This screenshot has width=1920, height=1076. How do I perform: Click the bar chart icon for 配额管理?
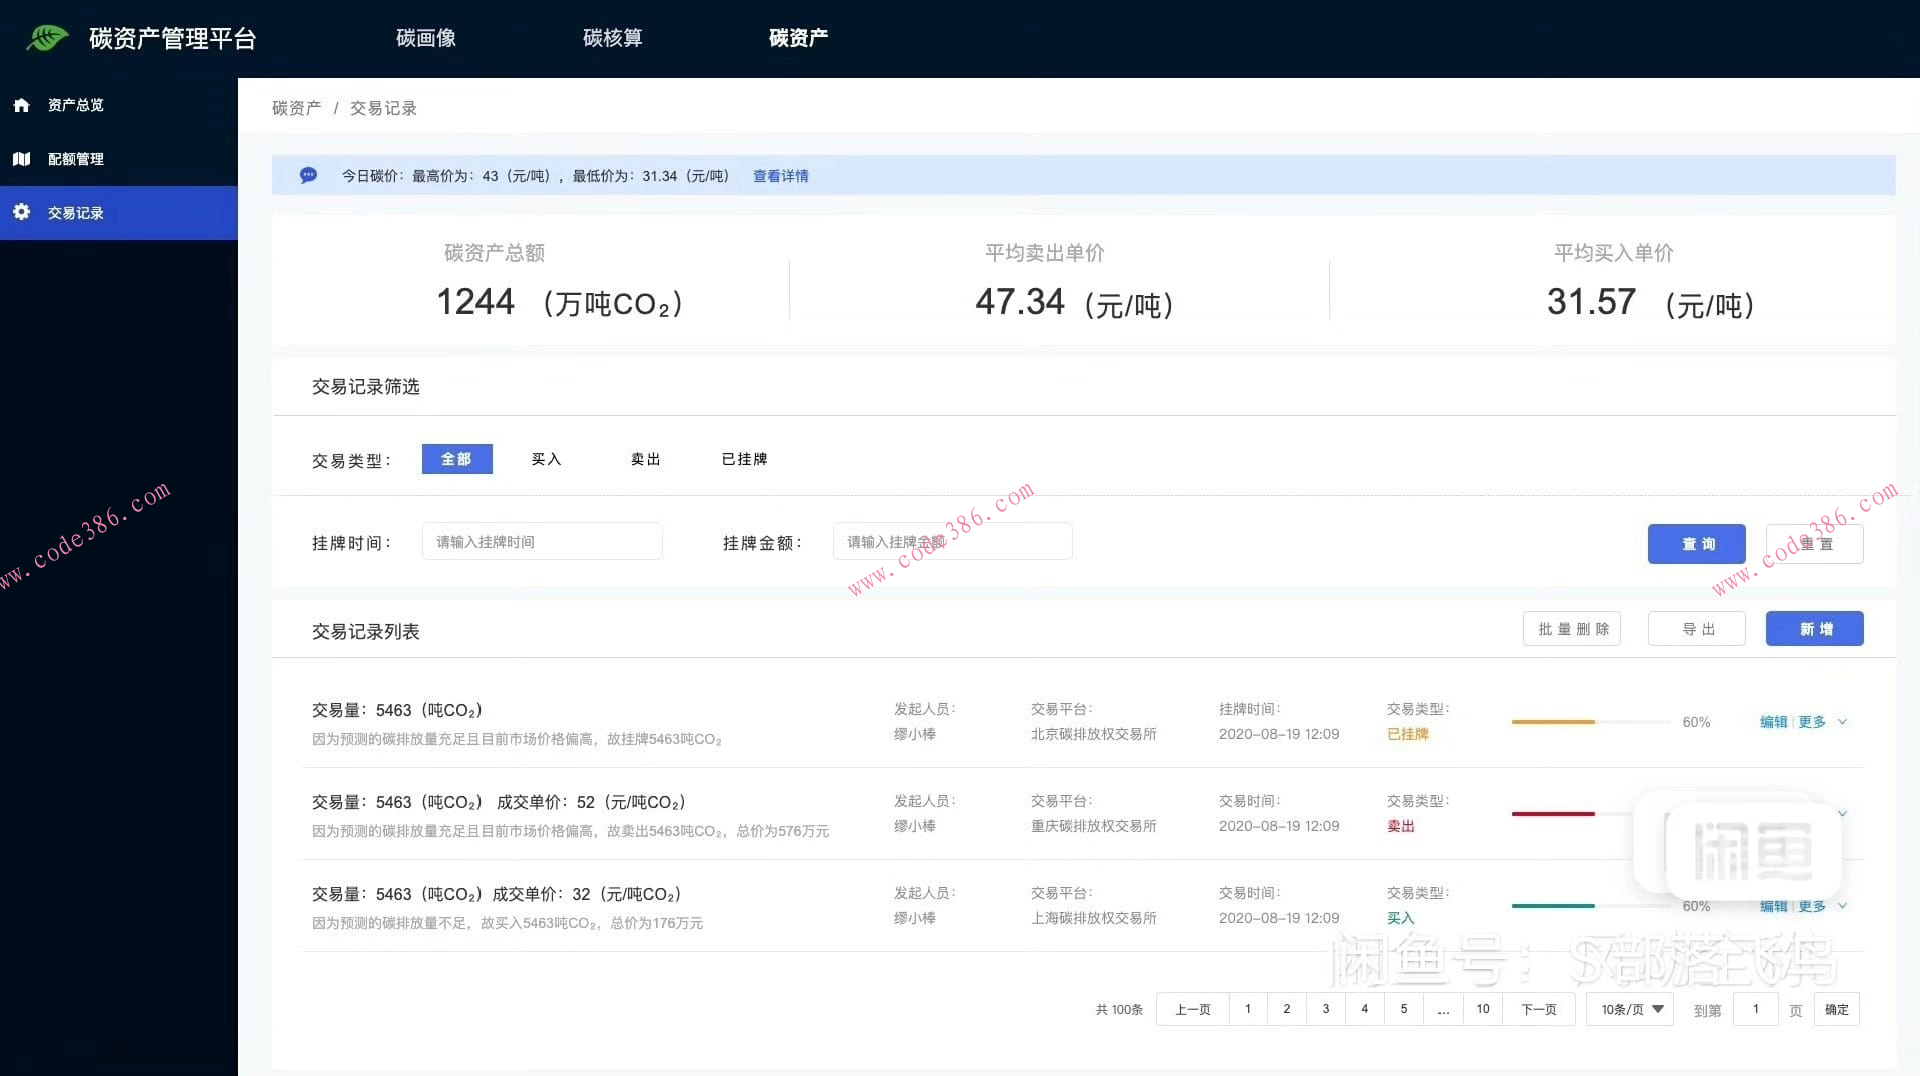point(21,158)
